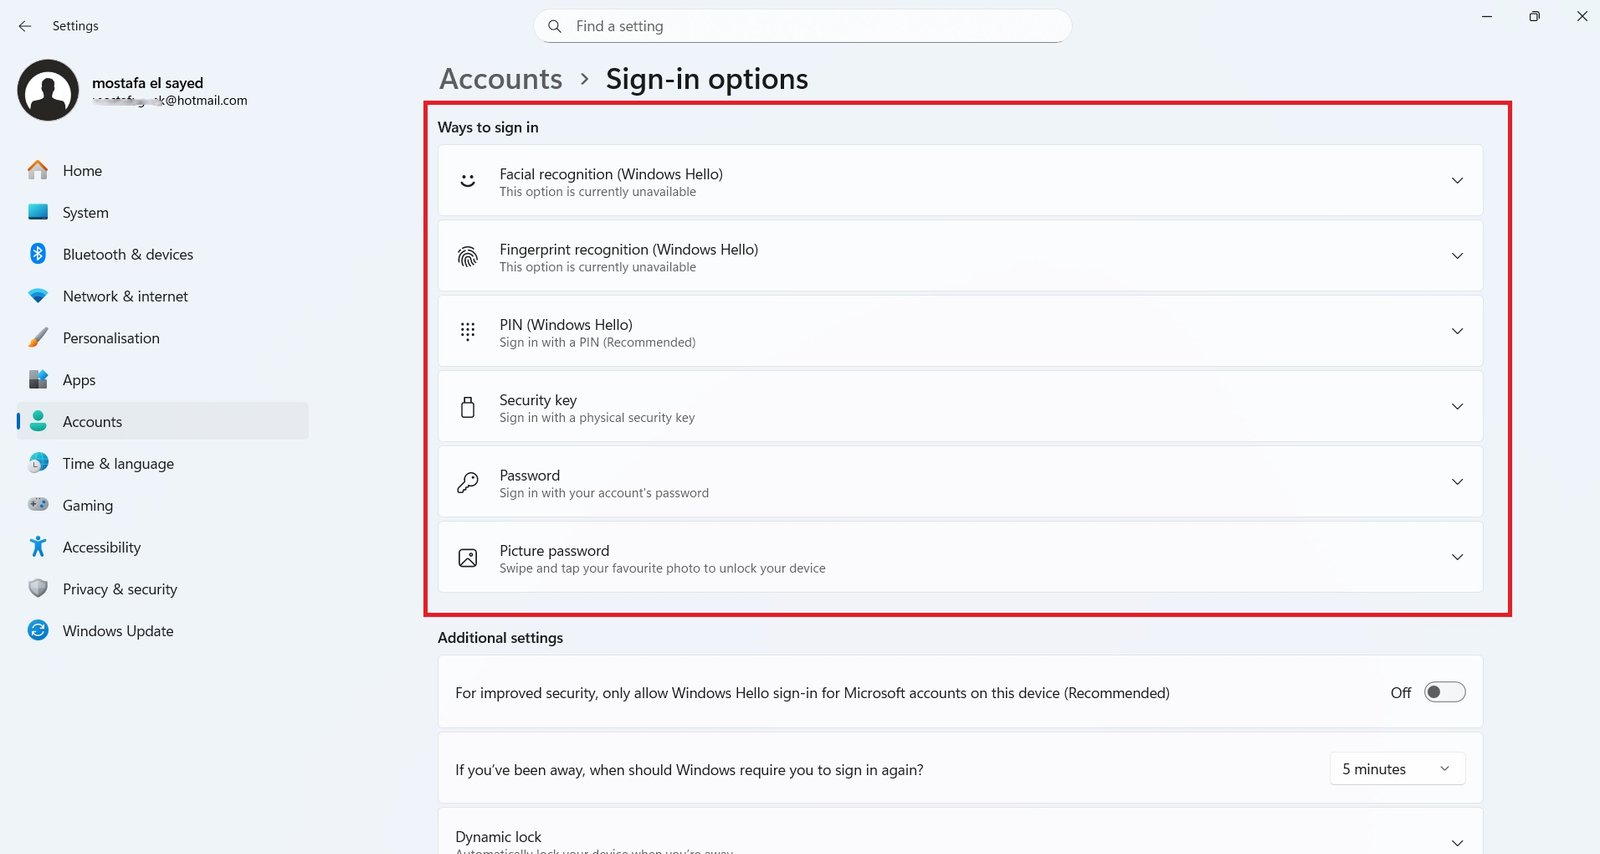Click the Gaming controller icon
Image resolution: width=1600 pixels, height=854 pixels.
(x=38, y=505)
